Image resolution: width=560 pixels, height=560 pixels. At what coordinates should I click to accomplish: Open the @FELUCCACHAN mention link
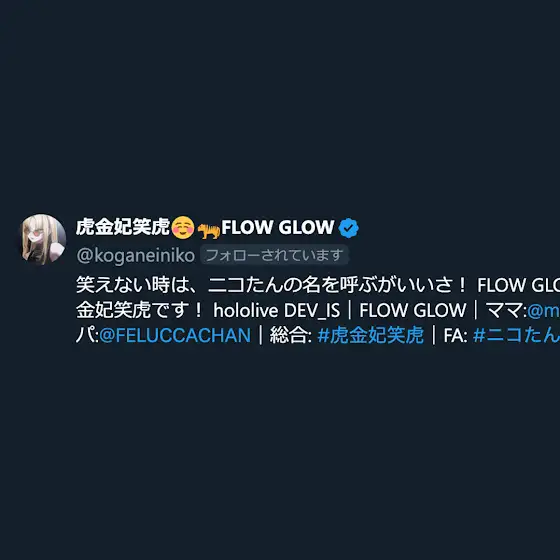point(175,335)
